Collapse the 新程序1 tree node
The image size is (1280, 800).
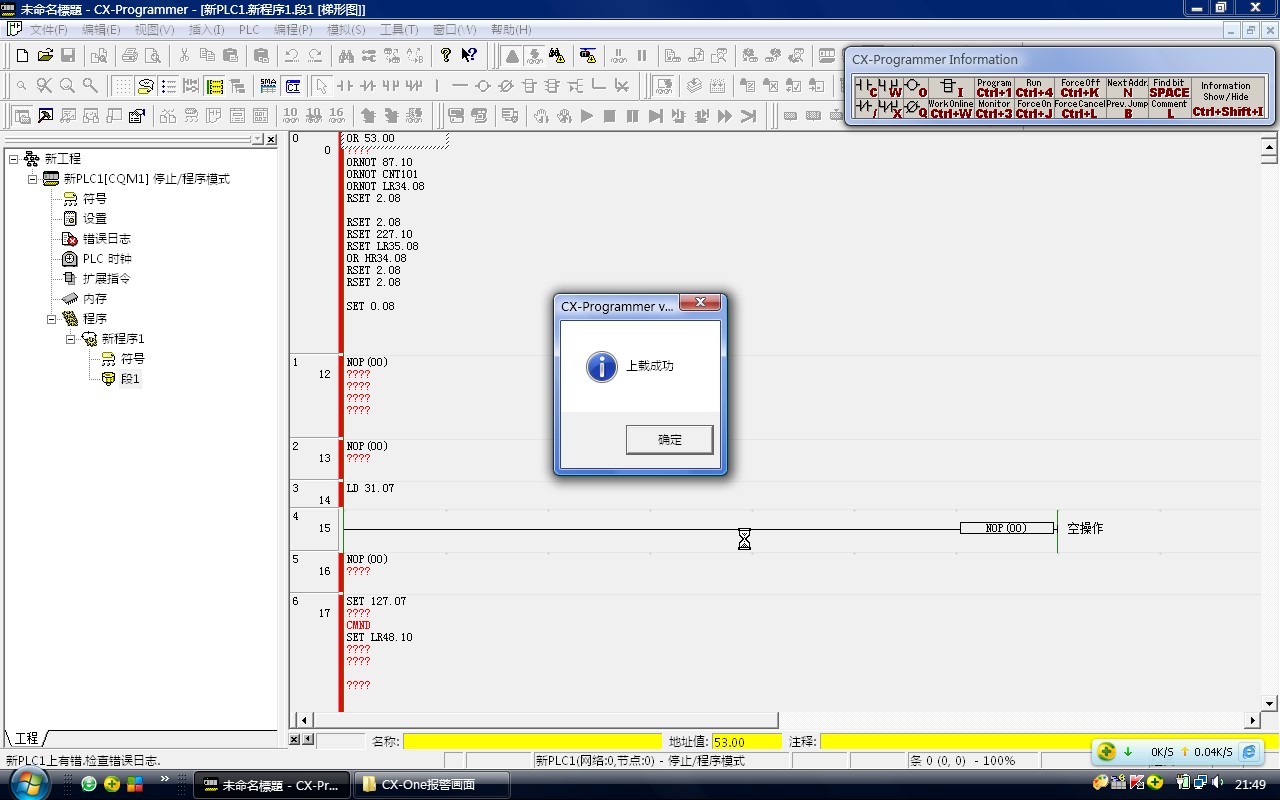pos(71,339)
